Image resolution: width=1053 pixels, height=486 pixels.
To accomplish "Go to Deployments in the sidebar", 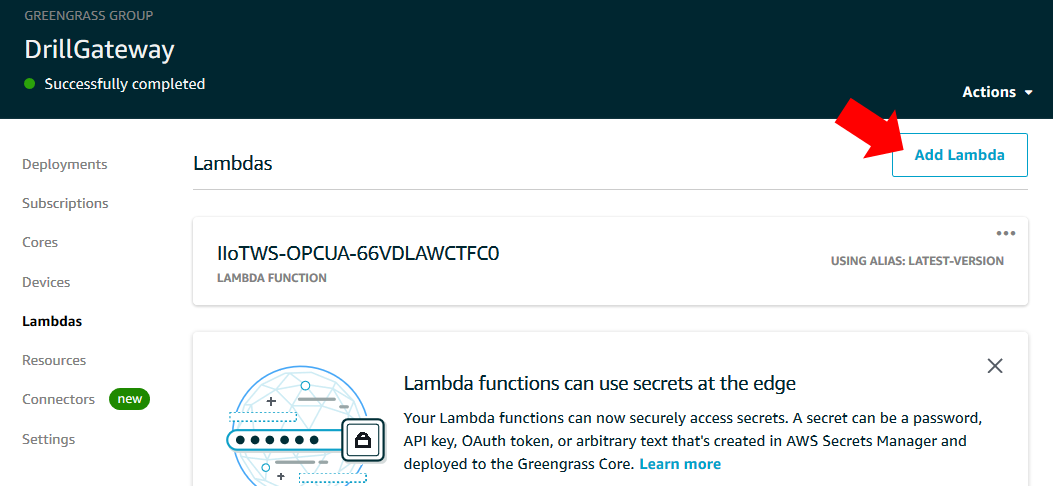I will 65,164.
